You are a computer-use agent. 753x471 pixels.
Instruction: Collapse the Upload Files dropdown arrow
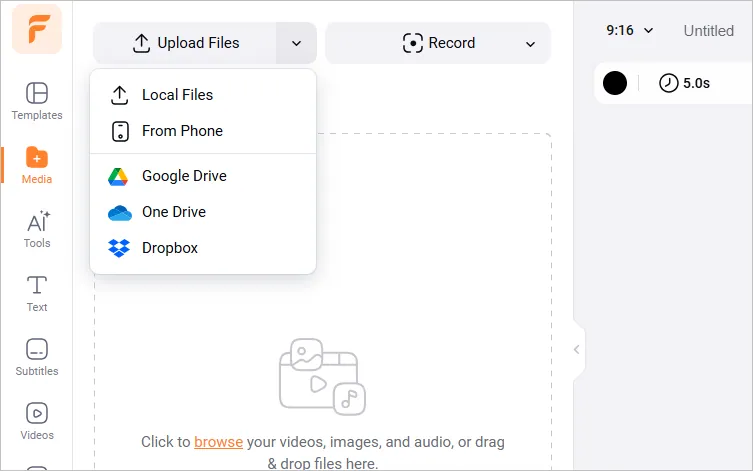[296, 43]
